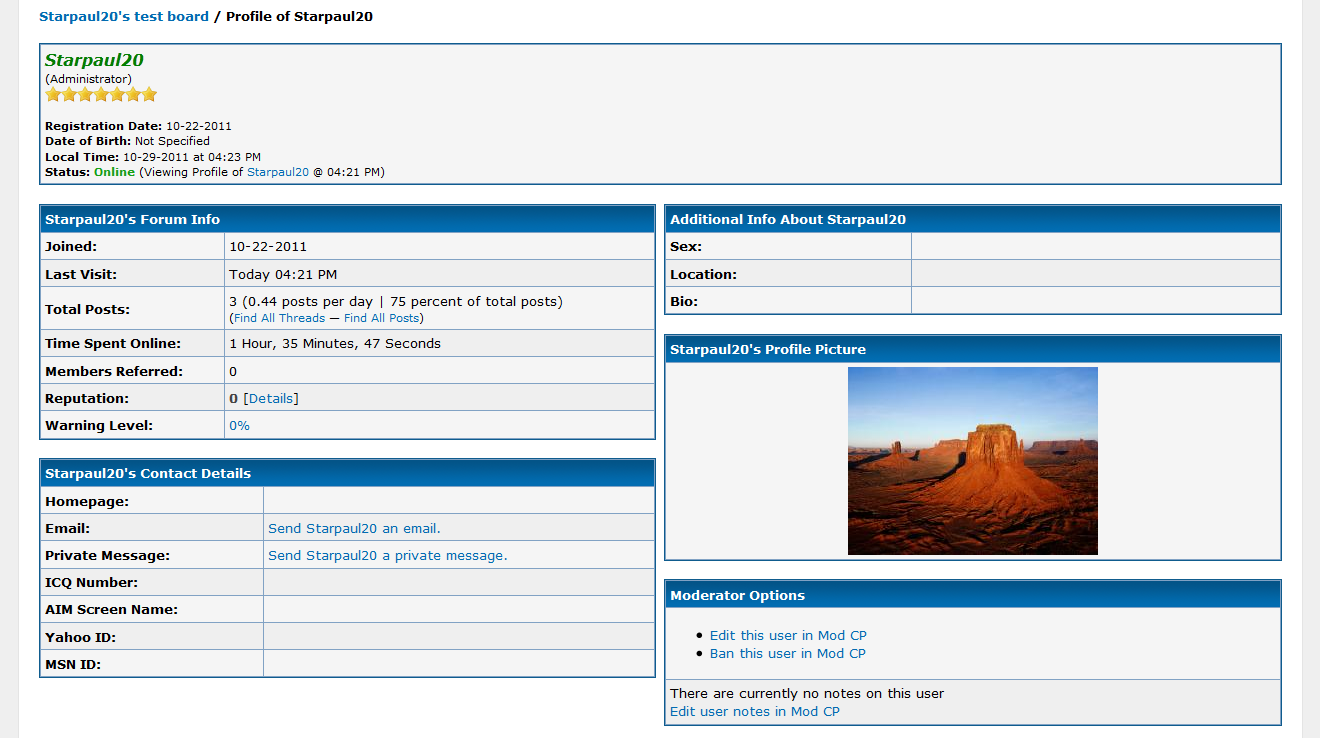Viewport: 1320px width, 738px height.
Task: View reputation Details link
Action: (x=271, y=398)
